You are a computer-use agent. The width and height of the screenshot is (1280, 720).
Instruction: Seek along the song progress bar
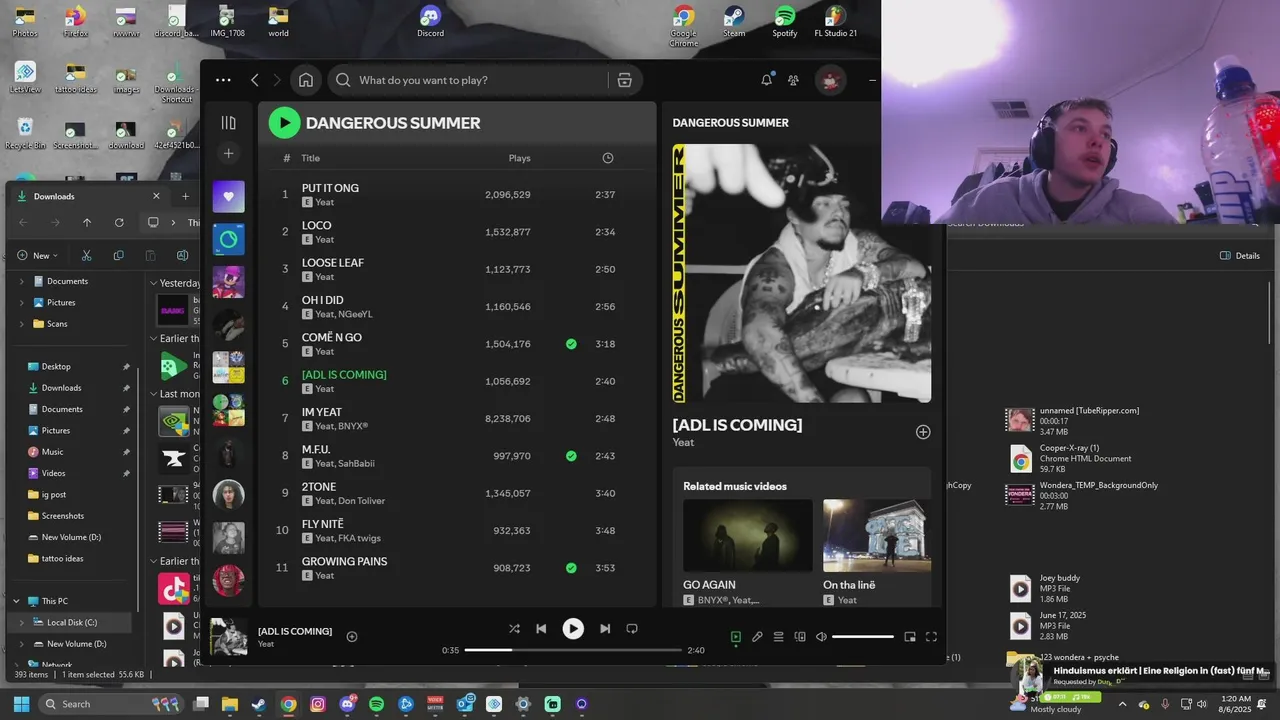coord(573,650)
